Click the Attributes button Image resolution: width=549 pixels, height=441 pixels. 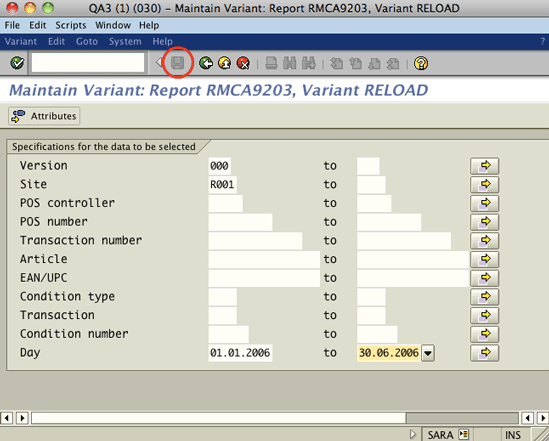pyautogui.click(x=44, y=116)
